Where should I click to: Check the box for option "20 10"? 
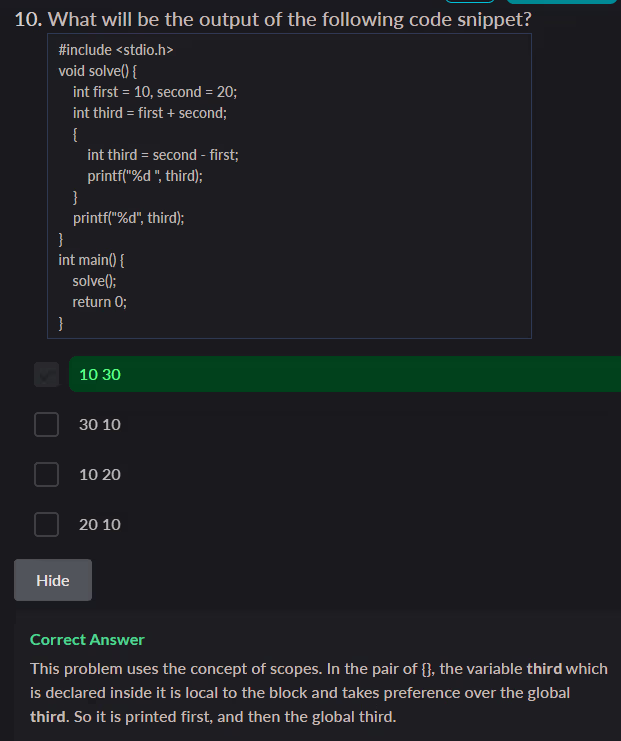click(x=47, y=524)
